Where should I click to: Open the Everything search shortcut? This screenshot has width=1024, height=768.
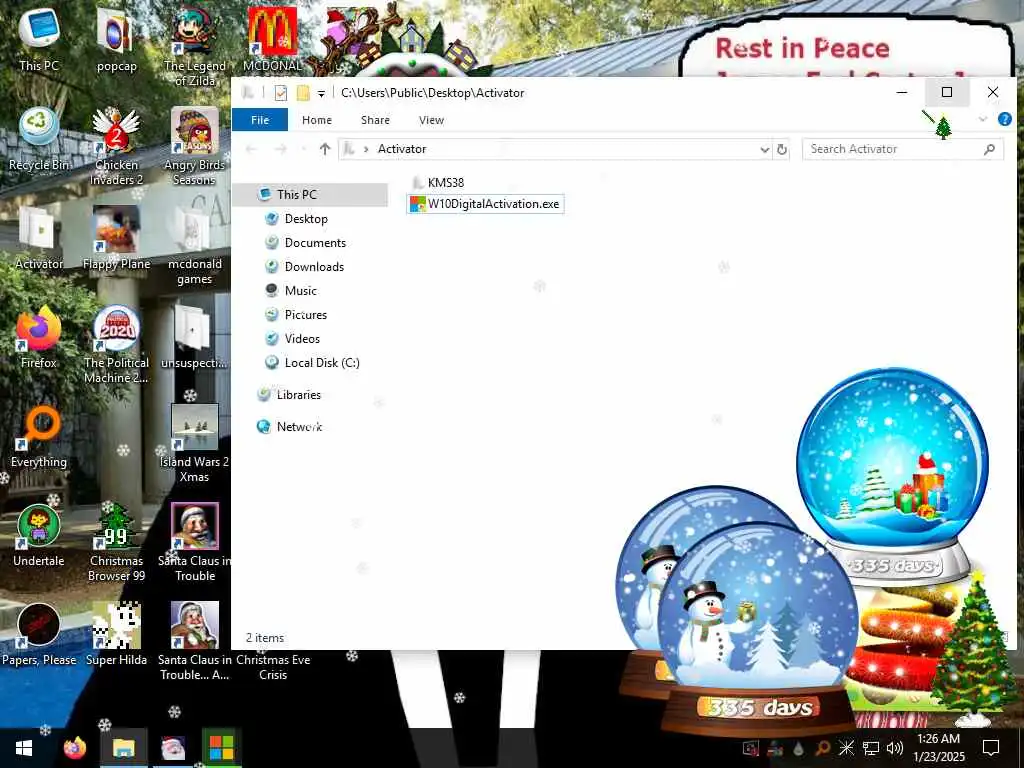(39, 436)
